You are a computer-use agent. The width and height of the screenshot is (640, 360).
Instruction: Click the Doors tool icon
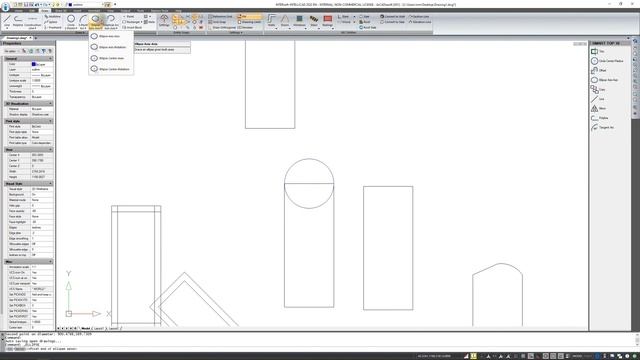coord(285,21)
